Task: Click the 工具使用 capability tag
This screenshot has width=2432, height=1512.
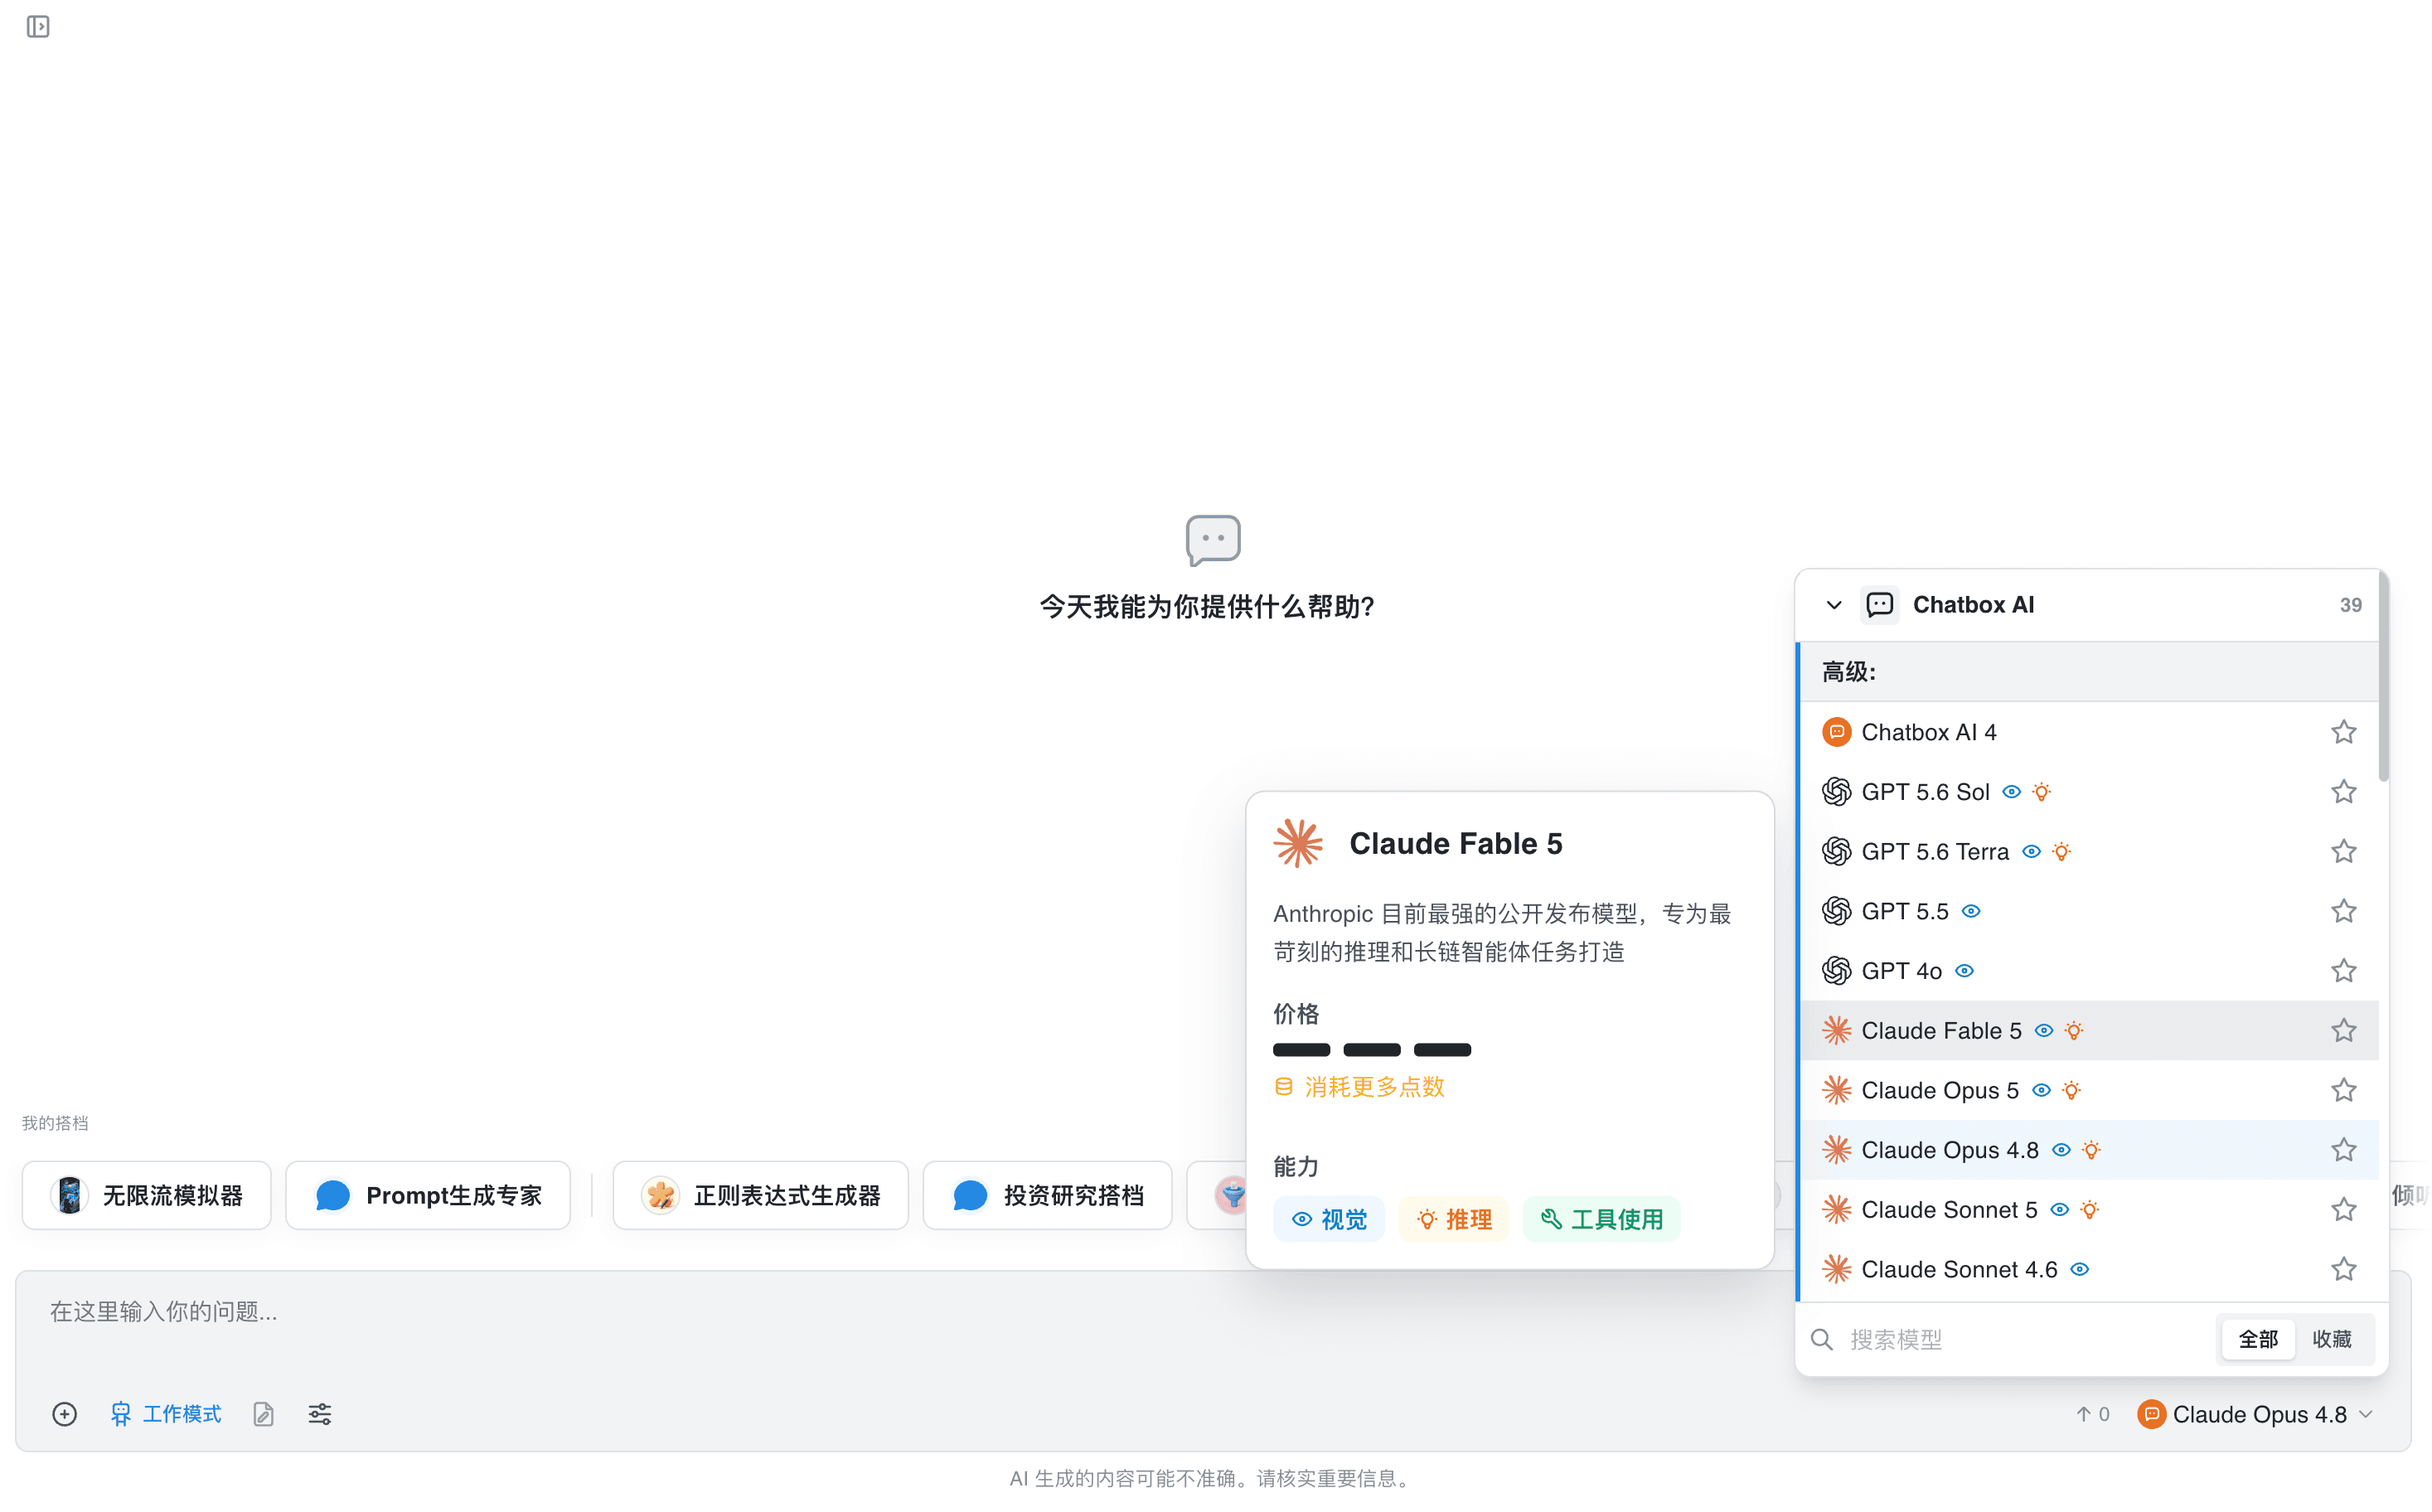Action: point(1602,1219)
